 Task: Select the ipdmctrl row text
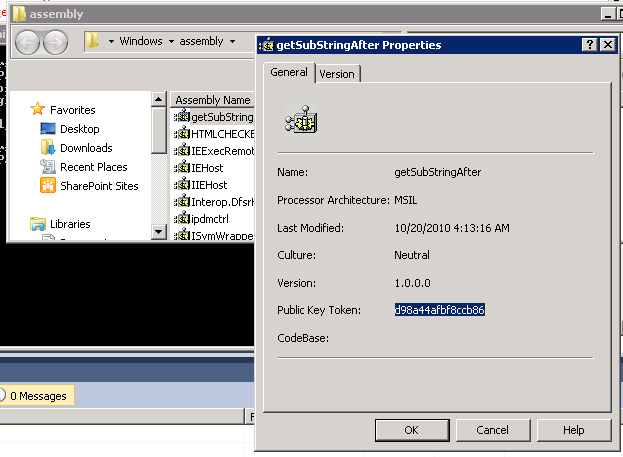pyautogui.click(x=210, y=219)
